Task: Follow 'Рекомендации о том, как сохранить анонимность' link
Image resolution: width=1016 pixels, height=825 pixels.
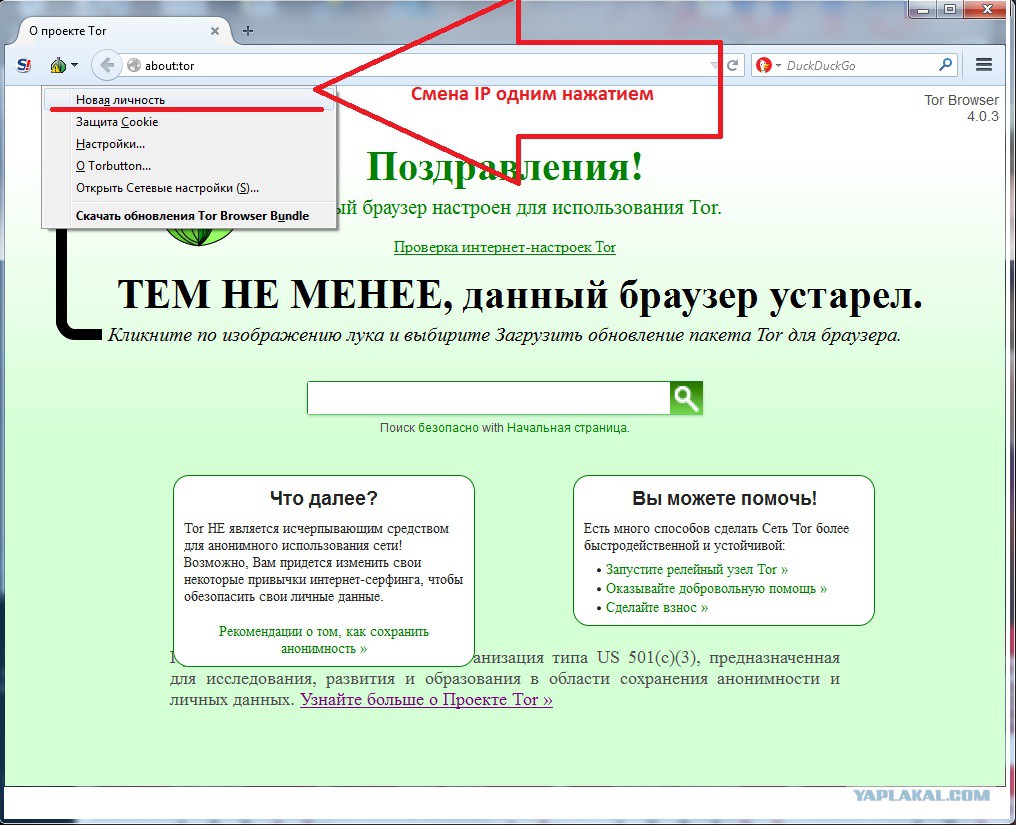Action: point(323,640)
